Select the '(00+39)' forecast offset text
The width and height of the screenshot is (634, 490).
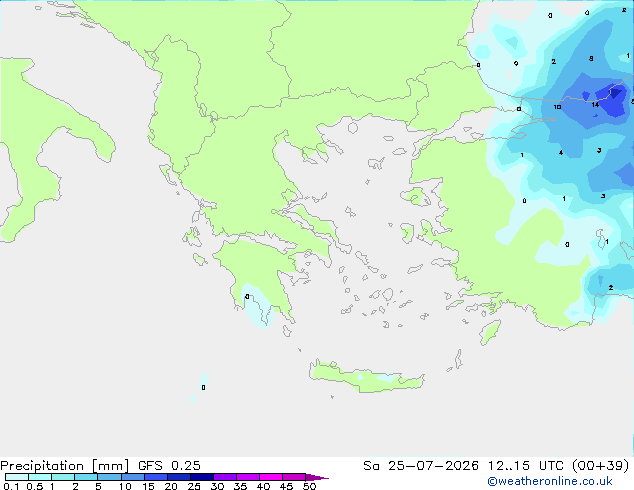coord(600,466)
